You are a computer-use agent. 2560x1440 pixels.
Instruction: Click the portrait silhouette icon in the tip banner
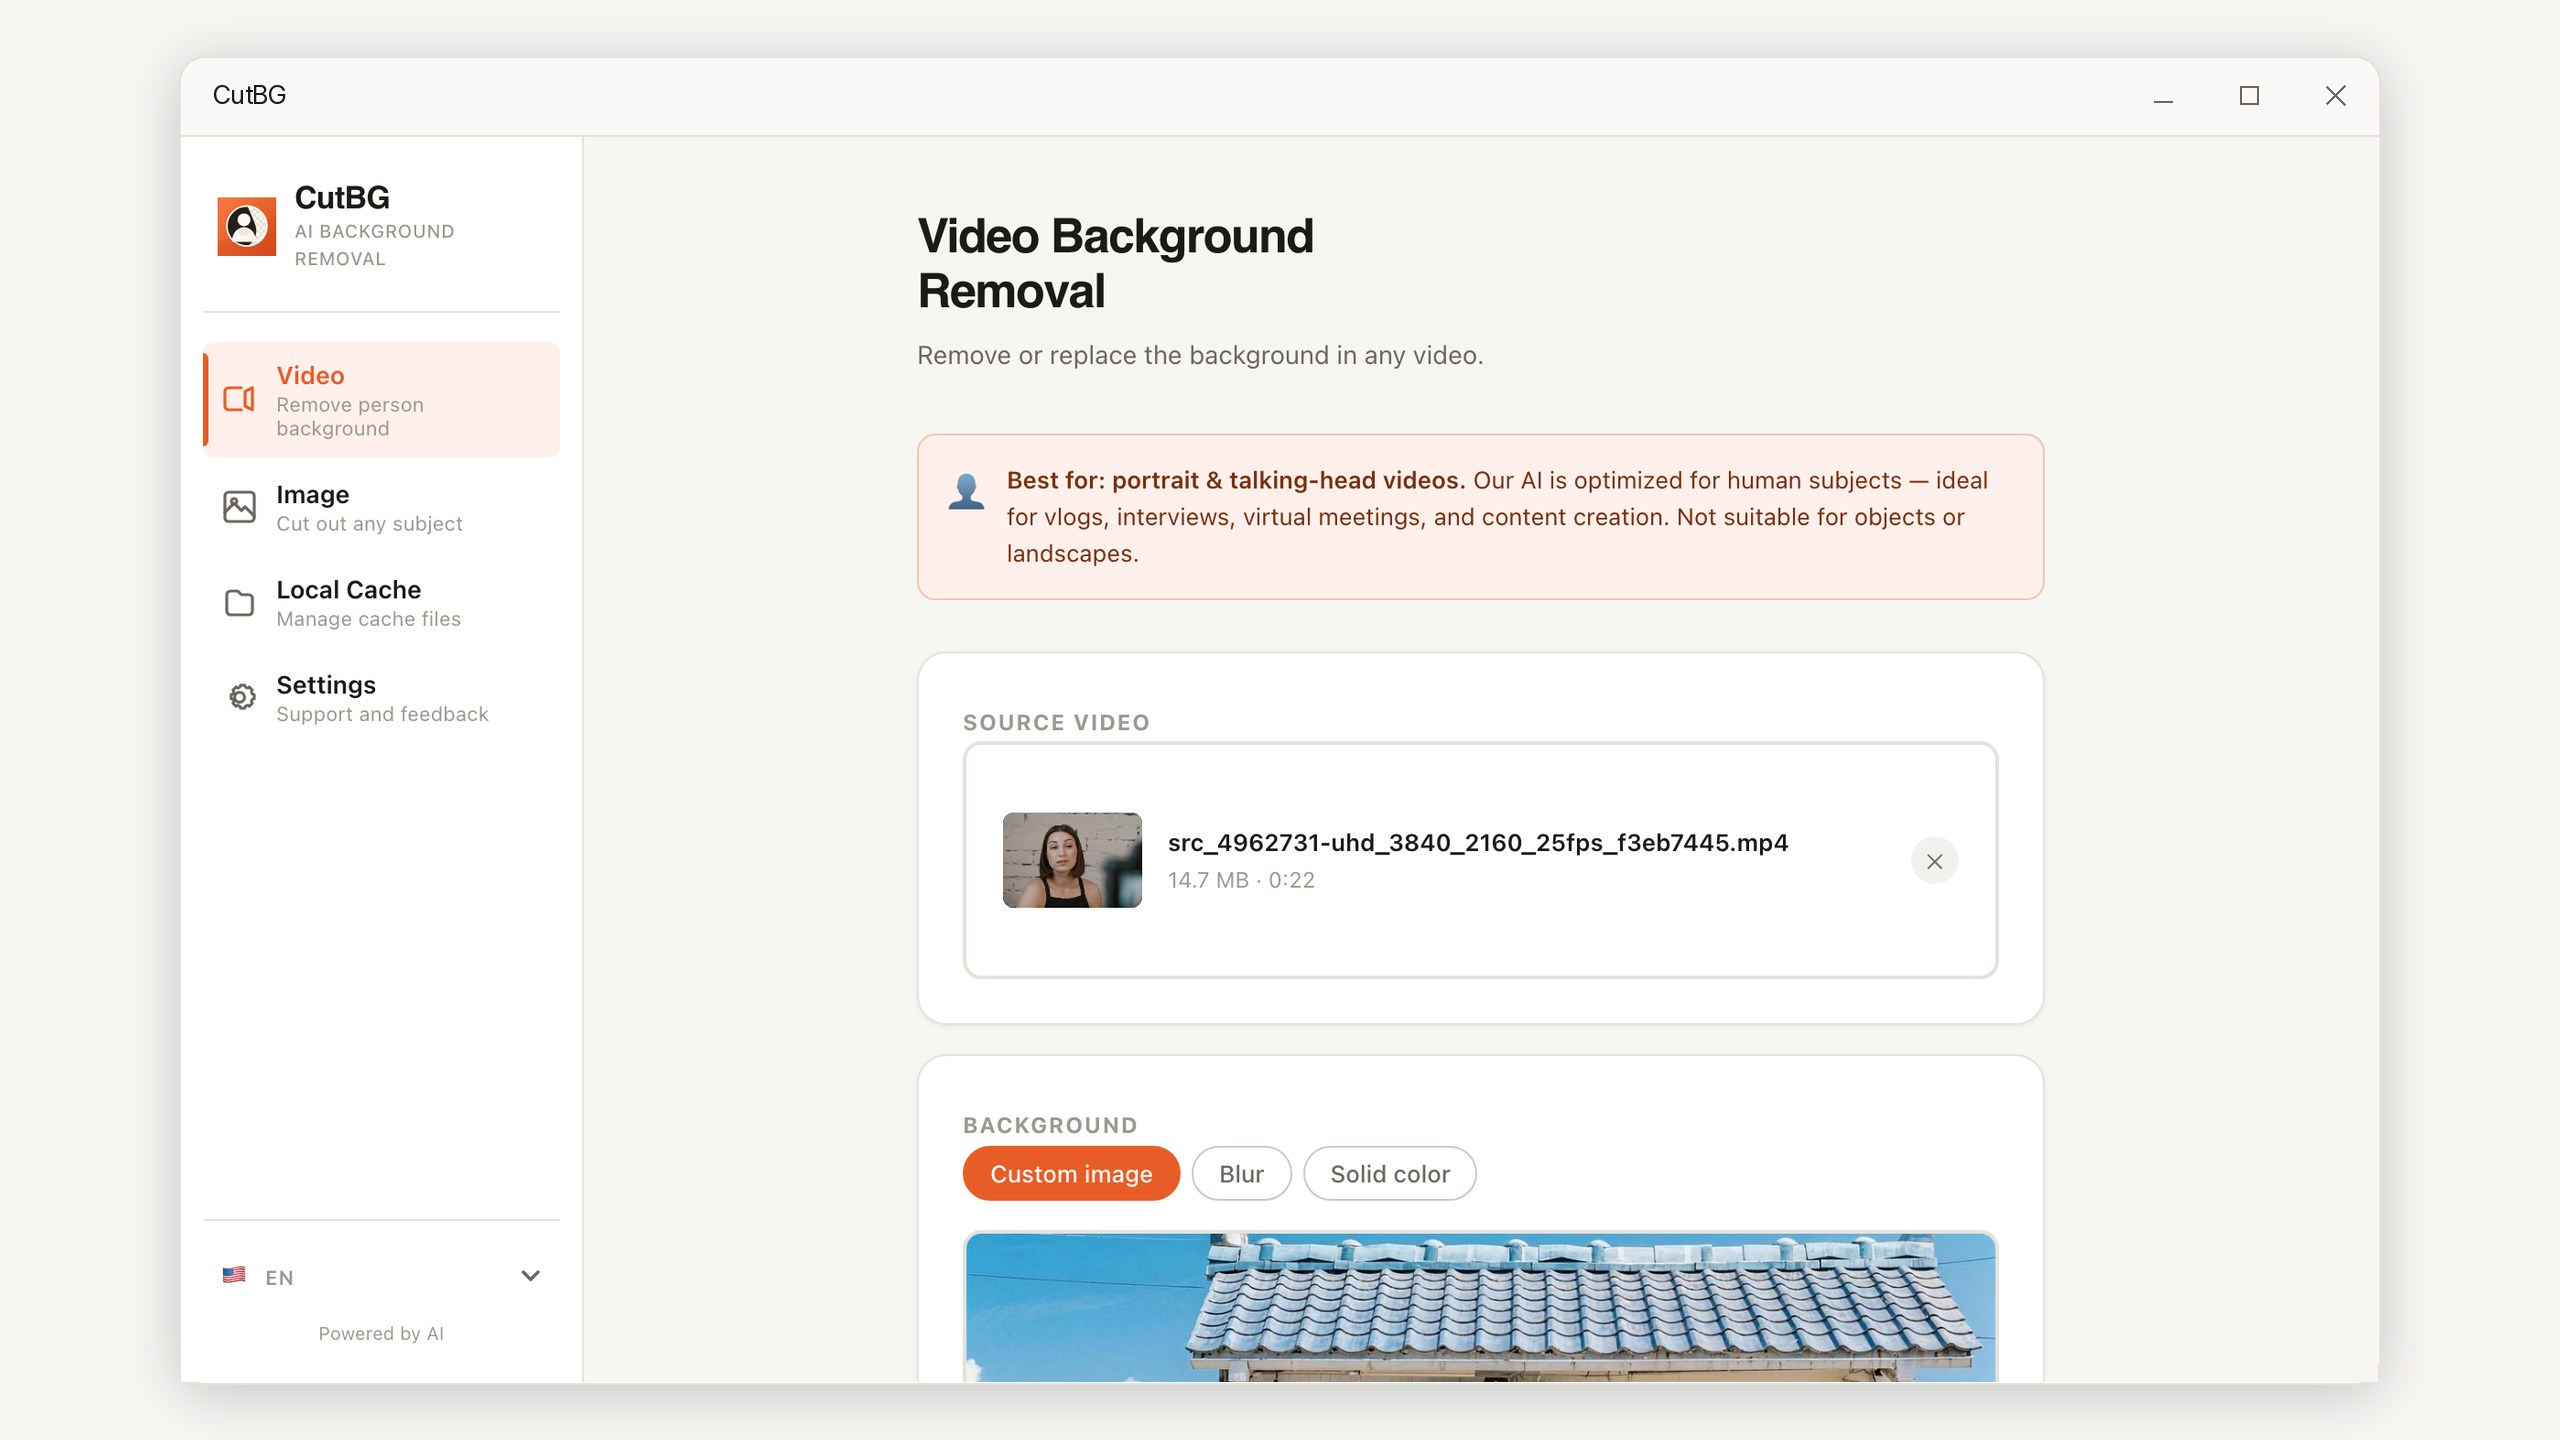[x=966, y=491]
